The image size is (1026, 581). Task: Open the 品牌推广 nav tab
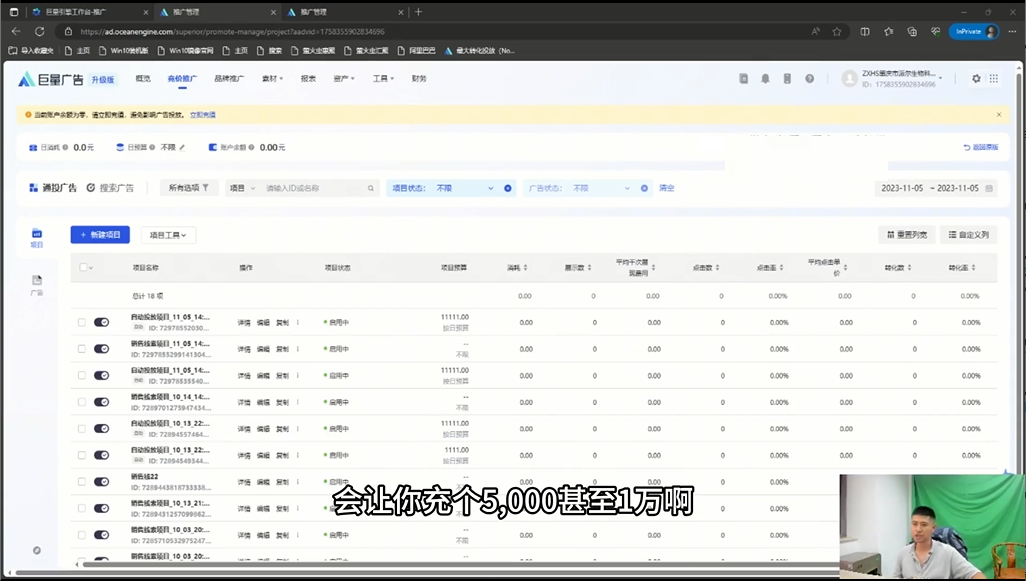229,79
